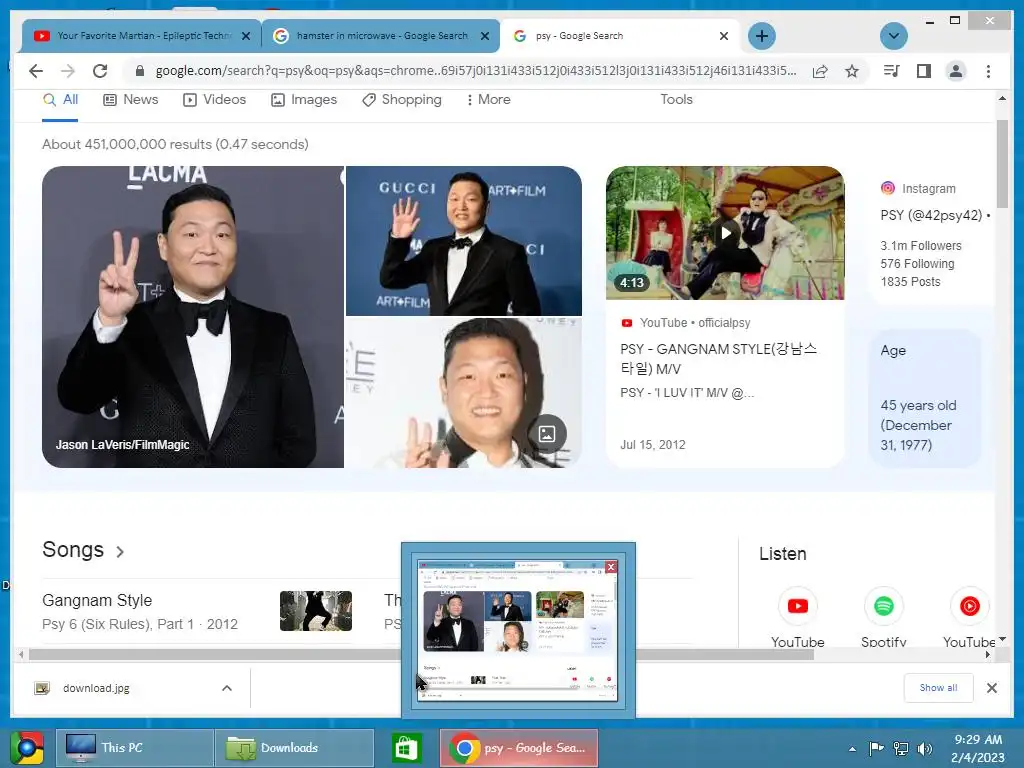The image size is (1024, 768).
Task: Click the page scroll-up arrow
Action: [x=1002, y=99]
